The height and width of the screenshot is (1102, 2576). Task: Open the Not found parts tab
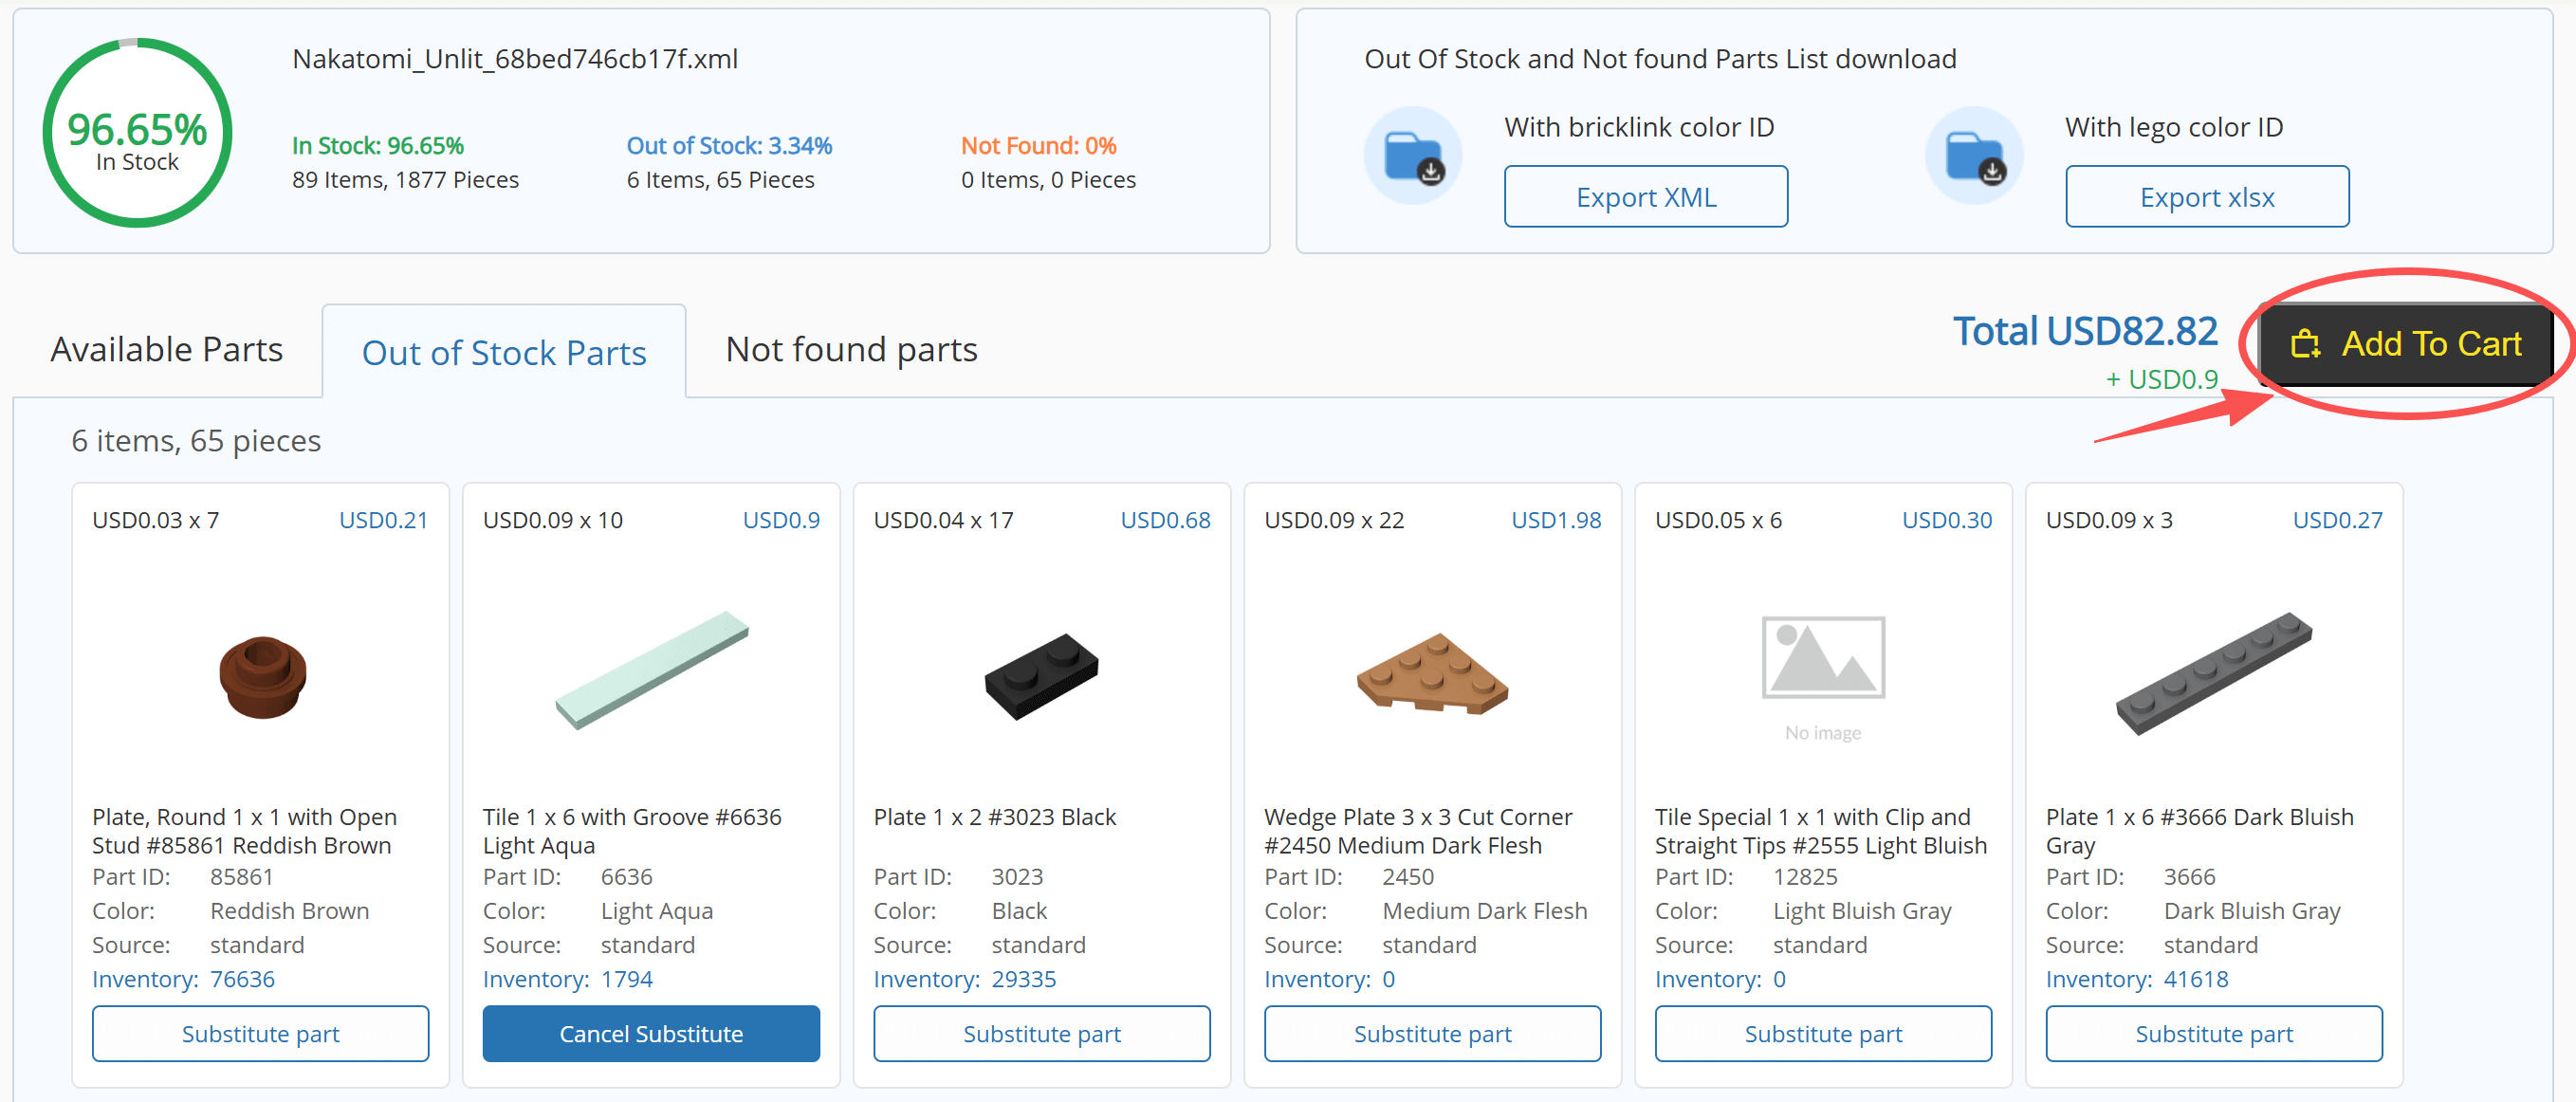851,350
